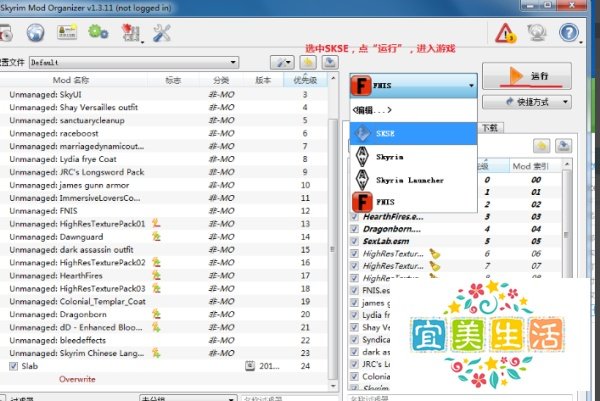
Task: Toggle the Lydia plugin checkbox
Action: pyautogui.click(x=354, y=315)
